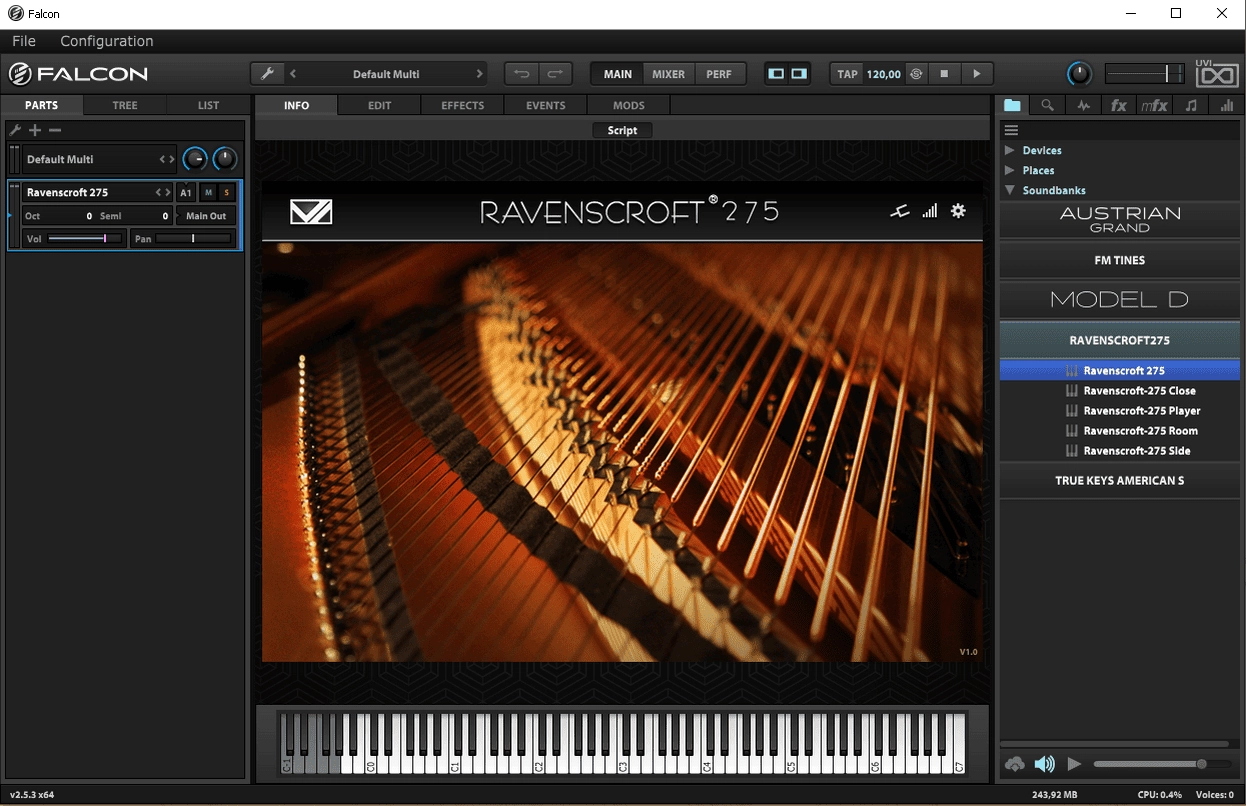Open the File menu
Image resolution: width=1246 pixels, height=806 pixels.
[24, 41]
